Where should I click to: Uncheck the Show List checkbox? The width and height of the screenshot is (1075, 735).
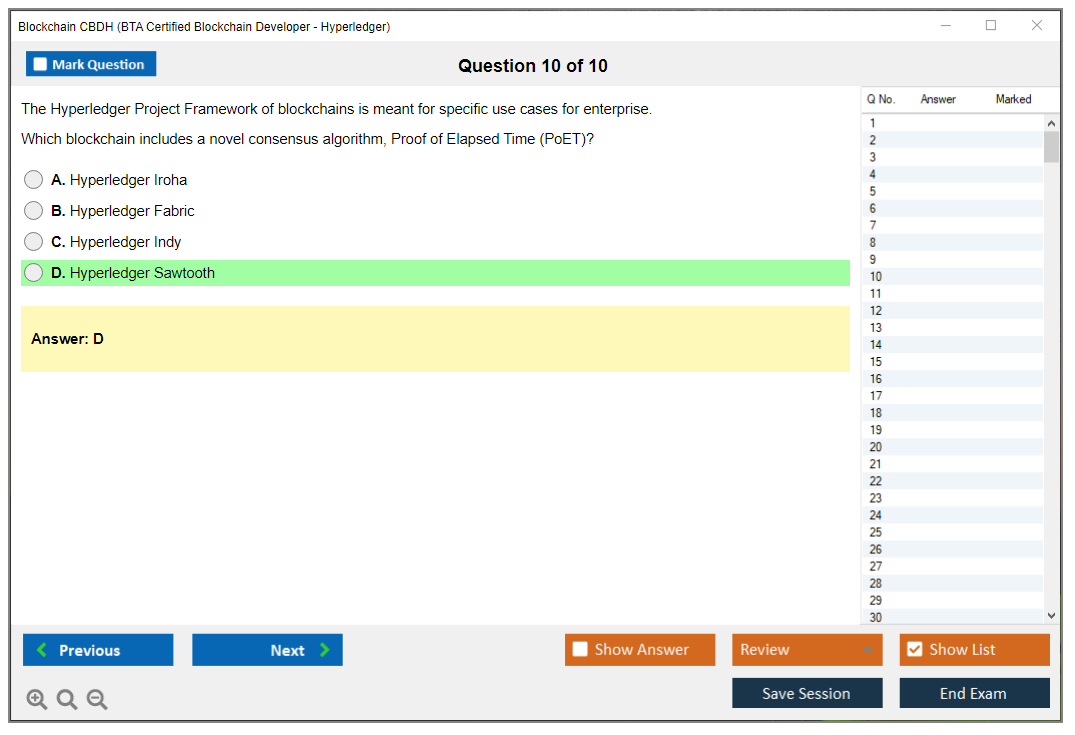pos(915,650)
